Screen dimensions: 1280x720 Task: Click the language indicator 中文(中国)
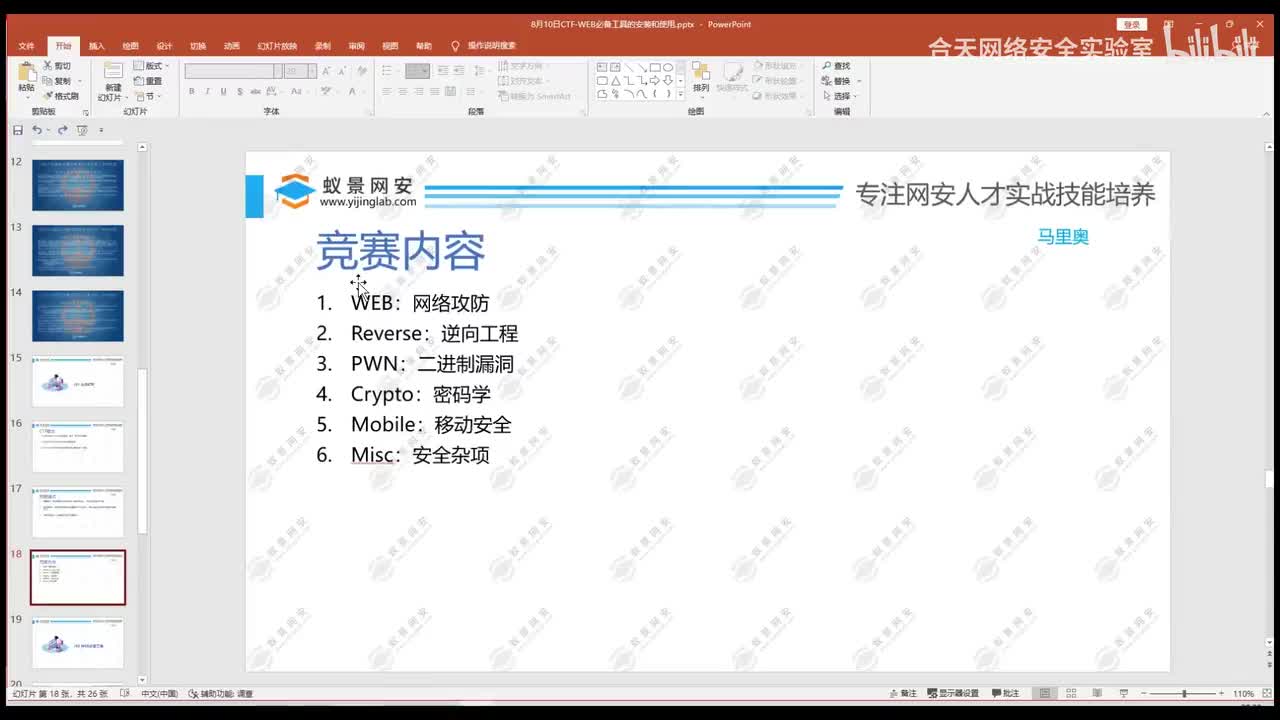159,693
